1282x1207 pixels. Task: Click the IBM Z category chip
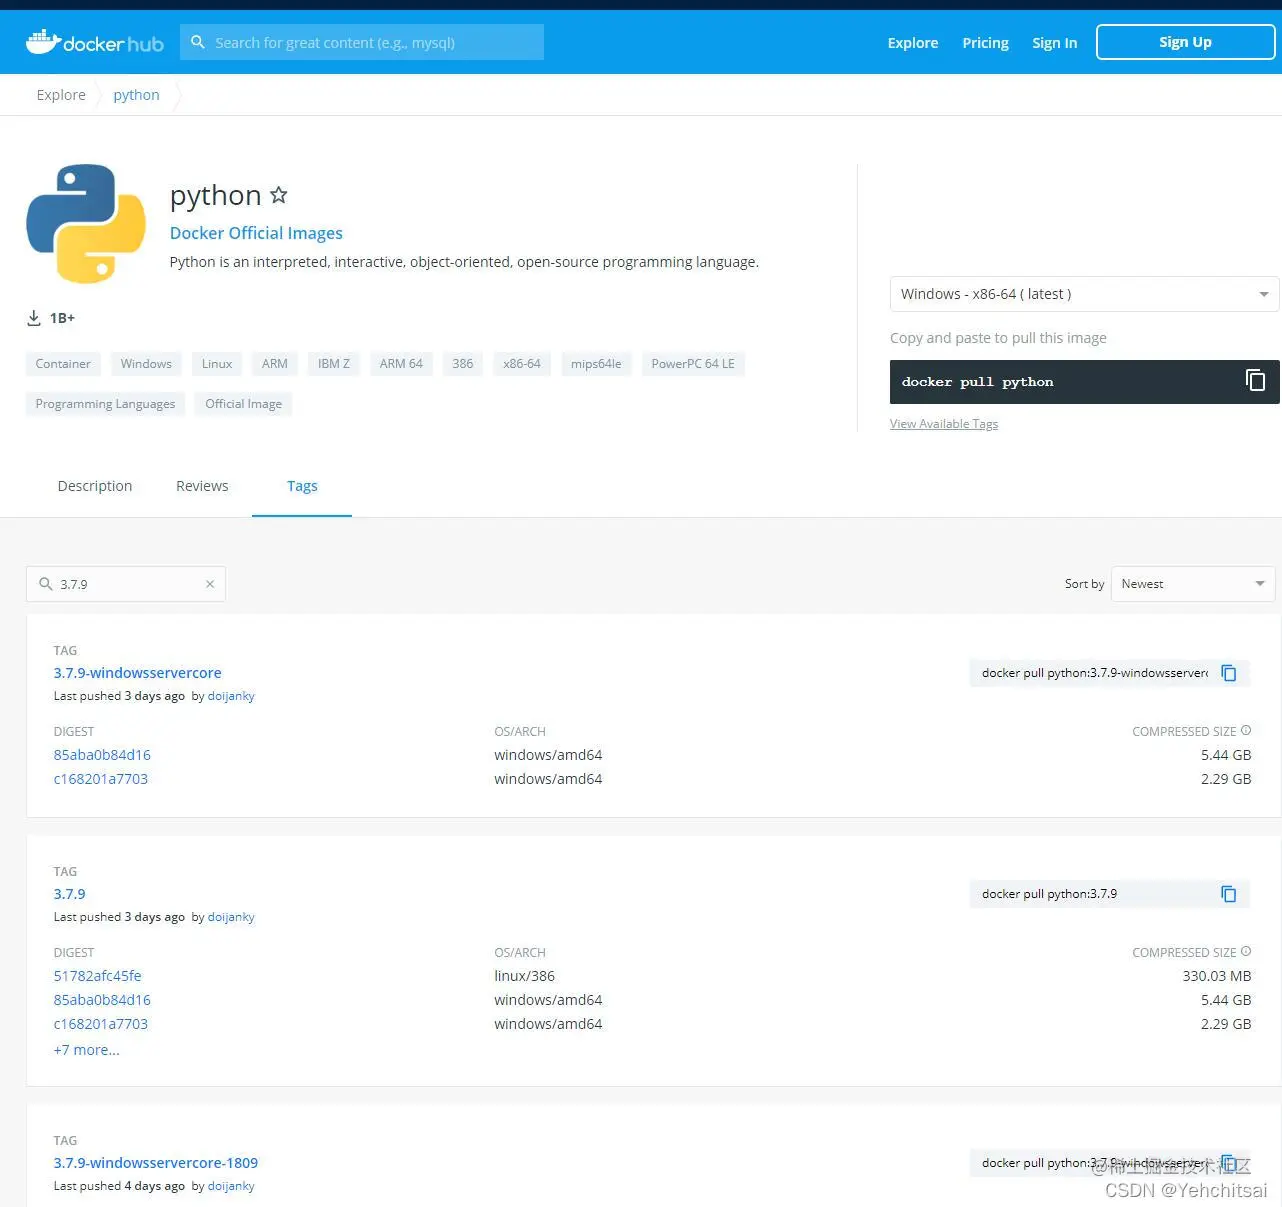click(x=334, y=364)
